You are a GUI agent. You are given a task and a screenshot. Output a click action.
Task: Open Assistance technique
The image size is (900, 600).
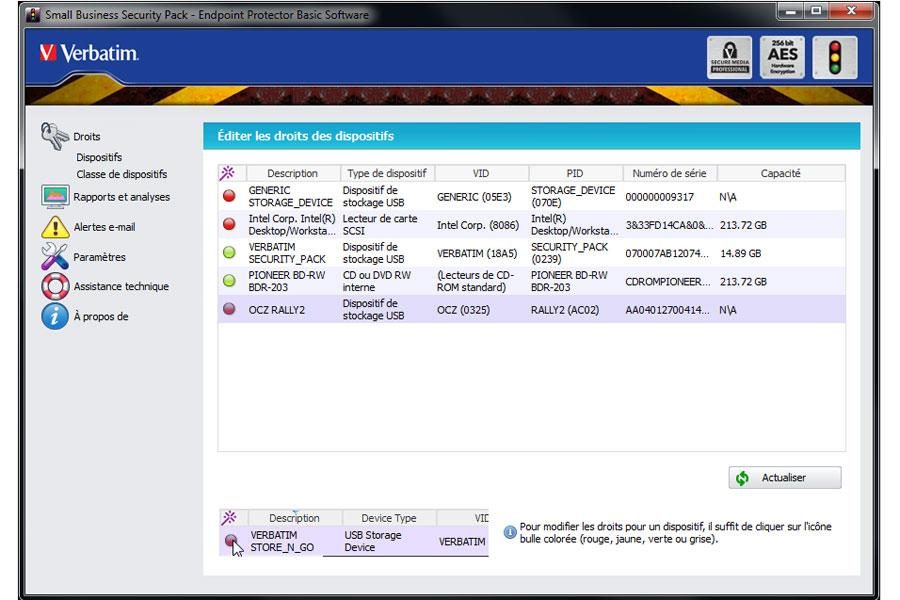121,287
